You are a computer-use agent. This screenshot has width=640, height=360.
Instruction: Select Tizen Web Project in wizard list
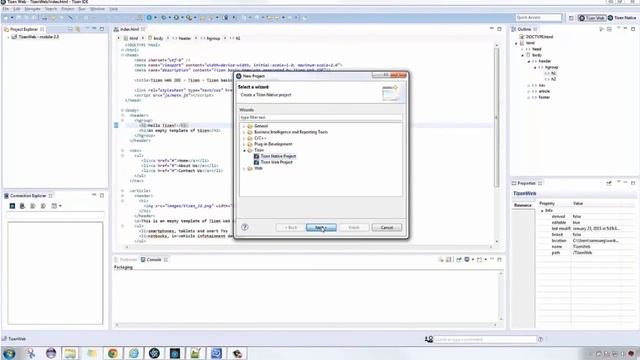coord(276,162)
